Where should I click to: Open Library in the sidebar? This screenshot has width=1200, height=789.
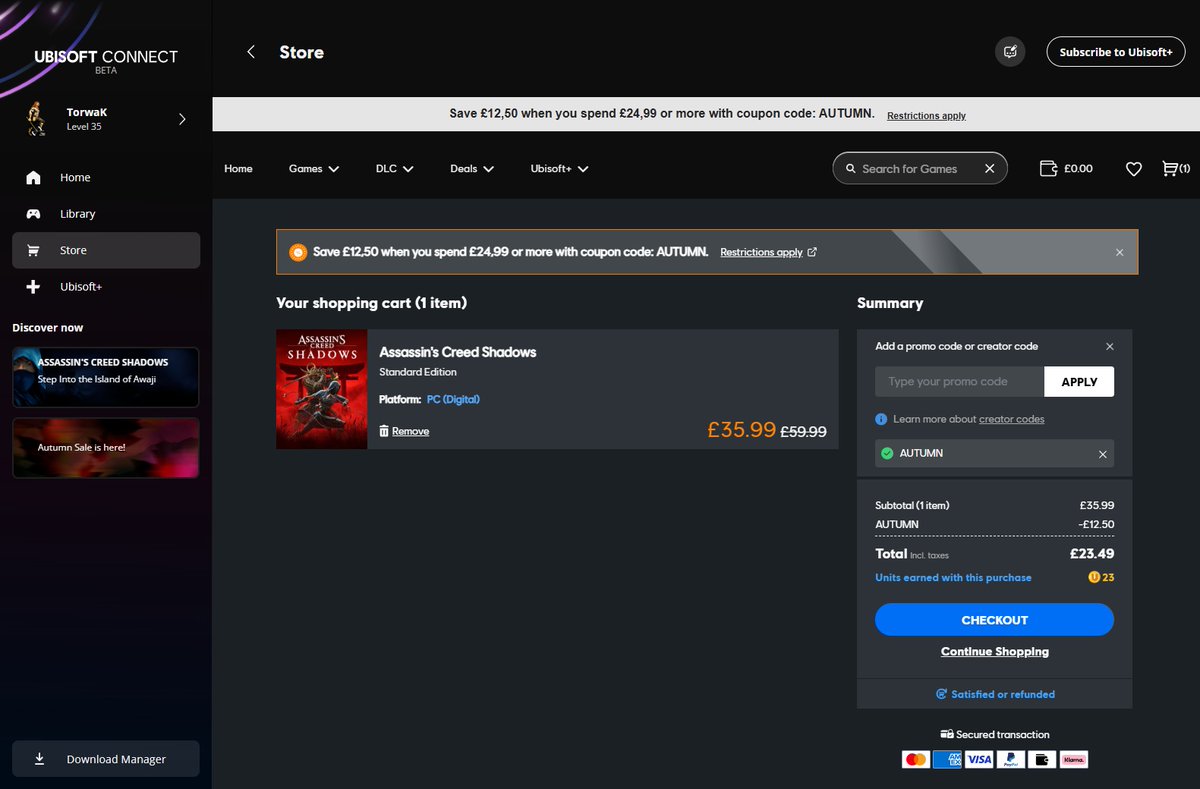106,214
